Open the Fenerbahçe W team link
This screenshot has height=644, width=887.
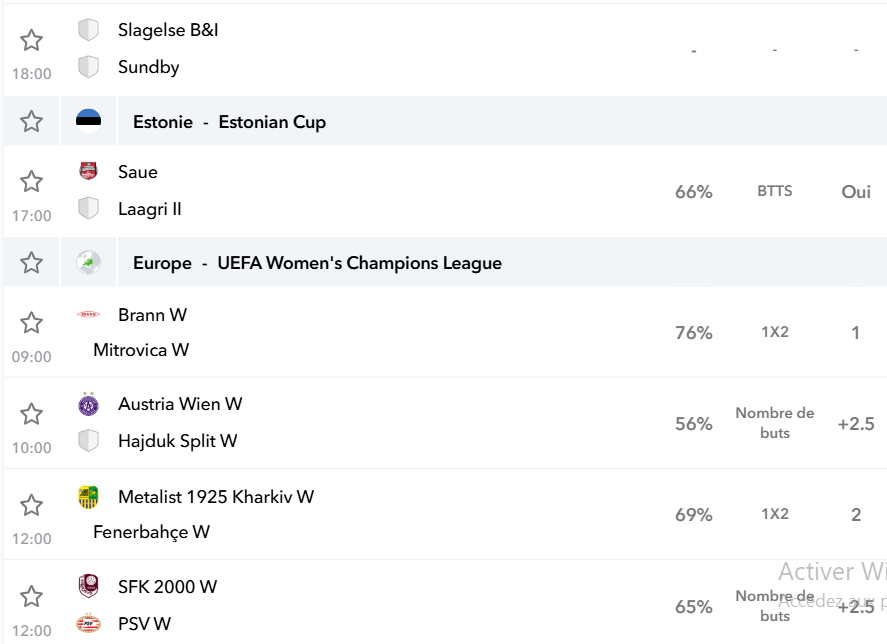coord(152,532)
